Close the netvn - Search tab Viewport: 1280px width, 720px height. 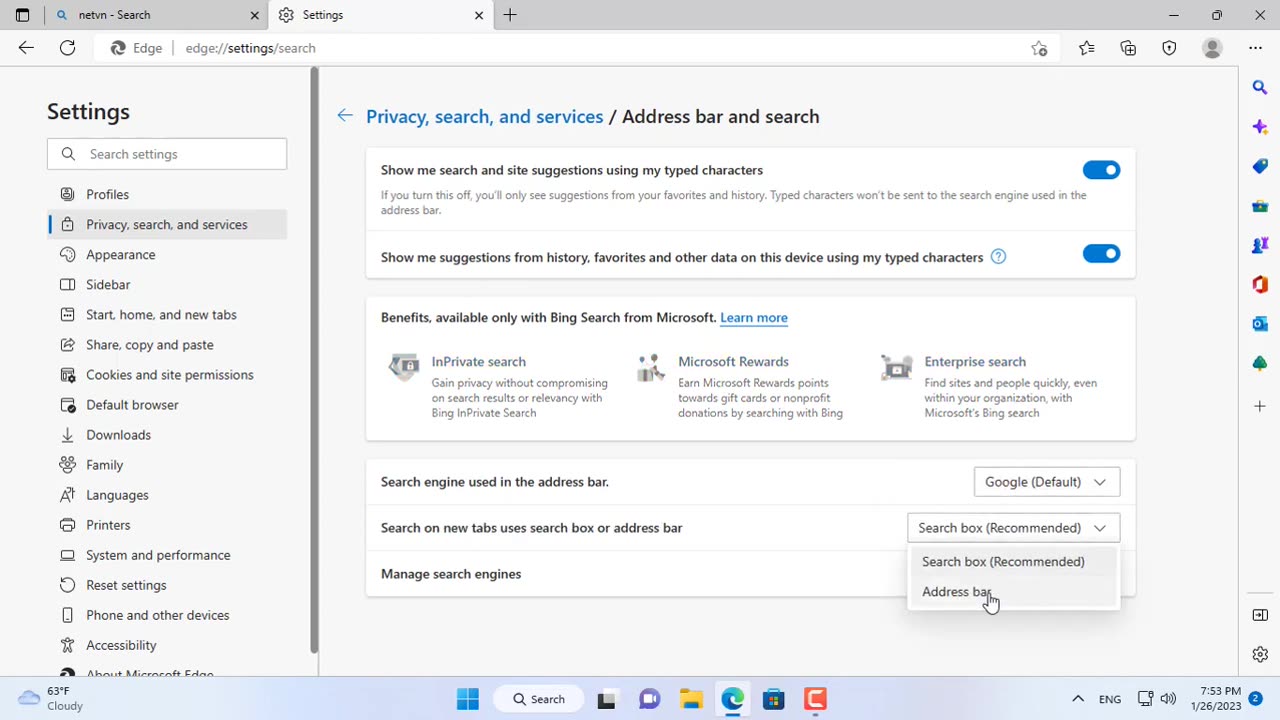click(x=254, y=15)
